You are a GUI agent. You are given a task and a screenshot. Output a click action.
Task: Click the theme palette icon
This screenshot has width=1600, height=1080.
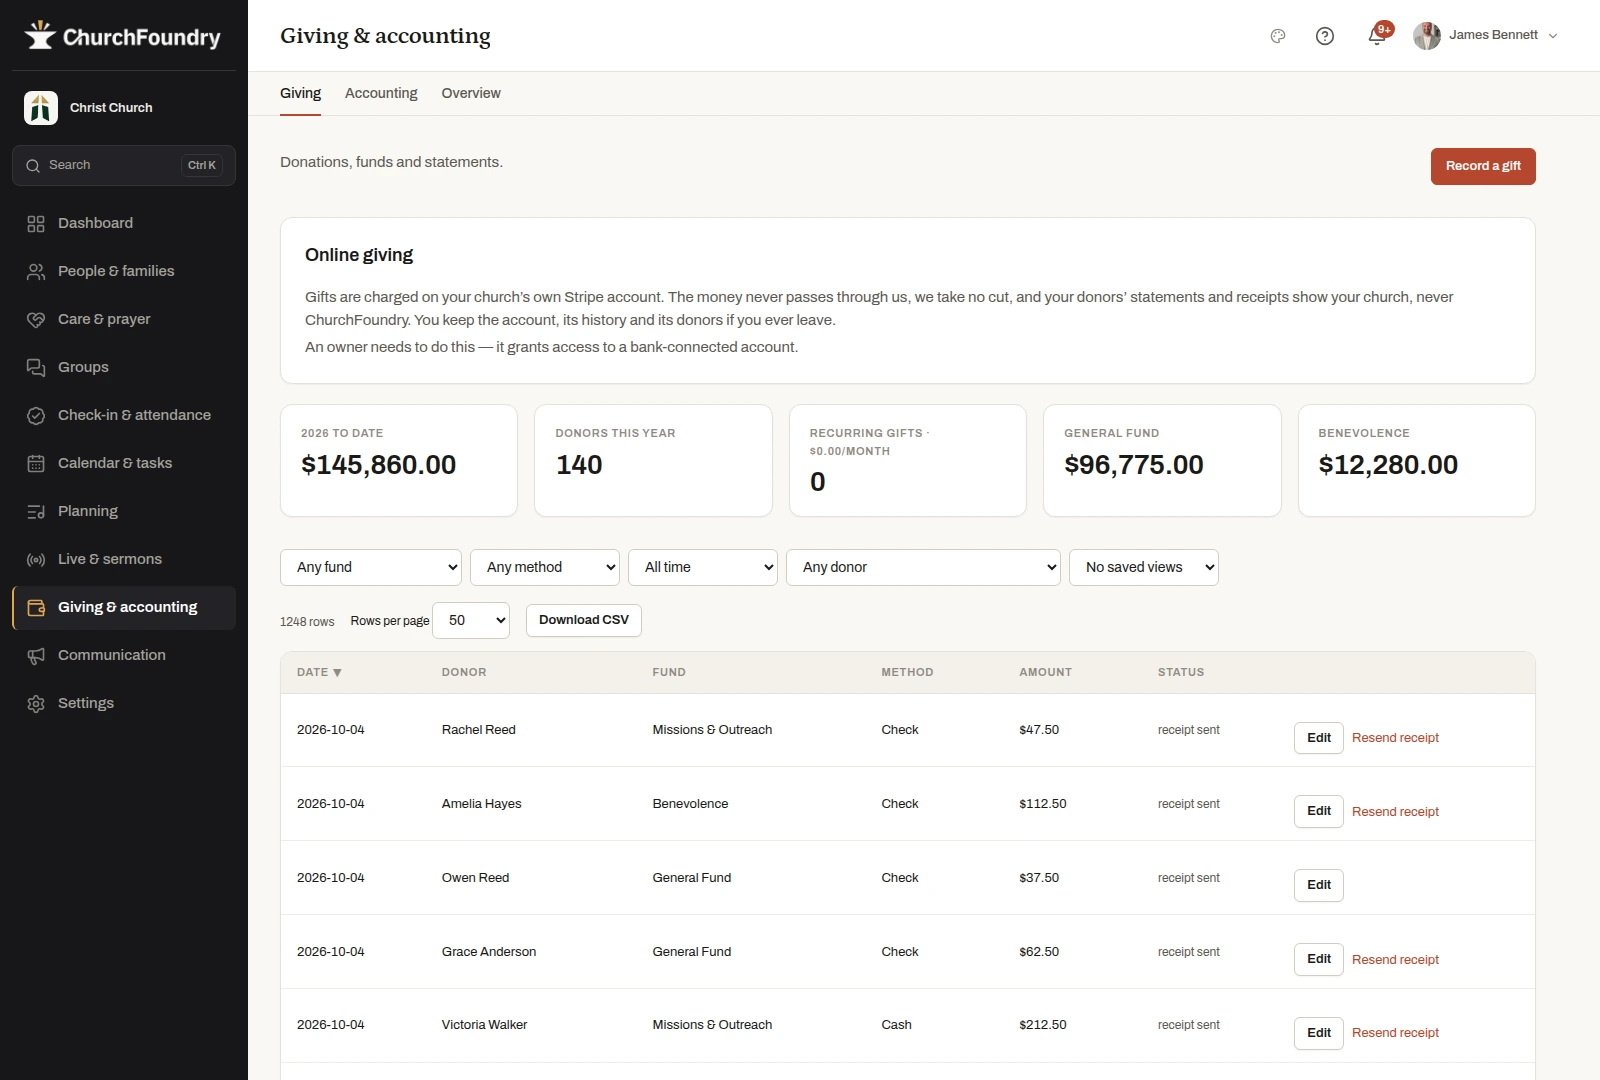(1278, 36)
